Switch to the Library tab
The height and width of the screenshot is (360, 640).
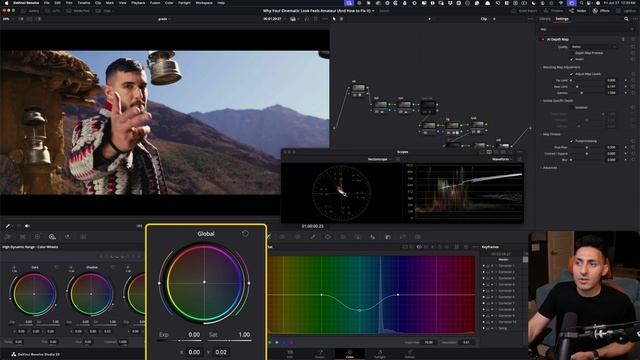(545, 19)
